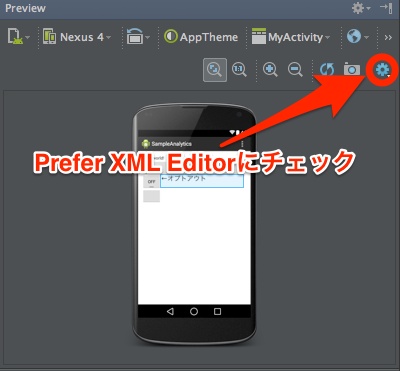Click the OFF switch in the phone preview
This screenshot has width=400, height=371.
coord(151,182)
